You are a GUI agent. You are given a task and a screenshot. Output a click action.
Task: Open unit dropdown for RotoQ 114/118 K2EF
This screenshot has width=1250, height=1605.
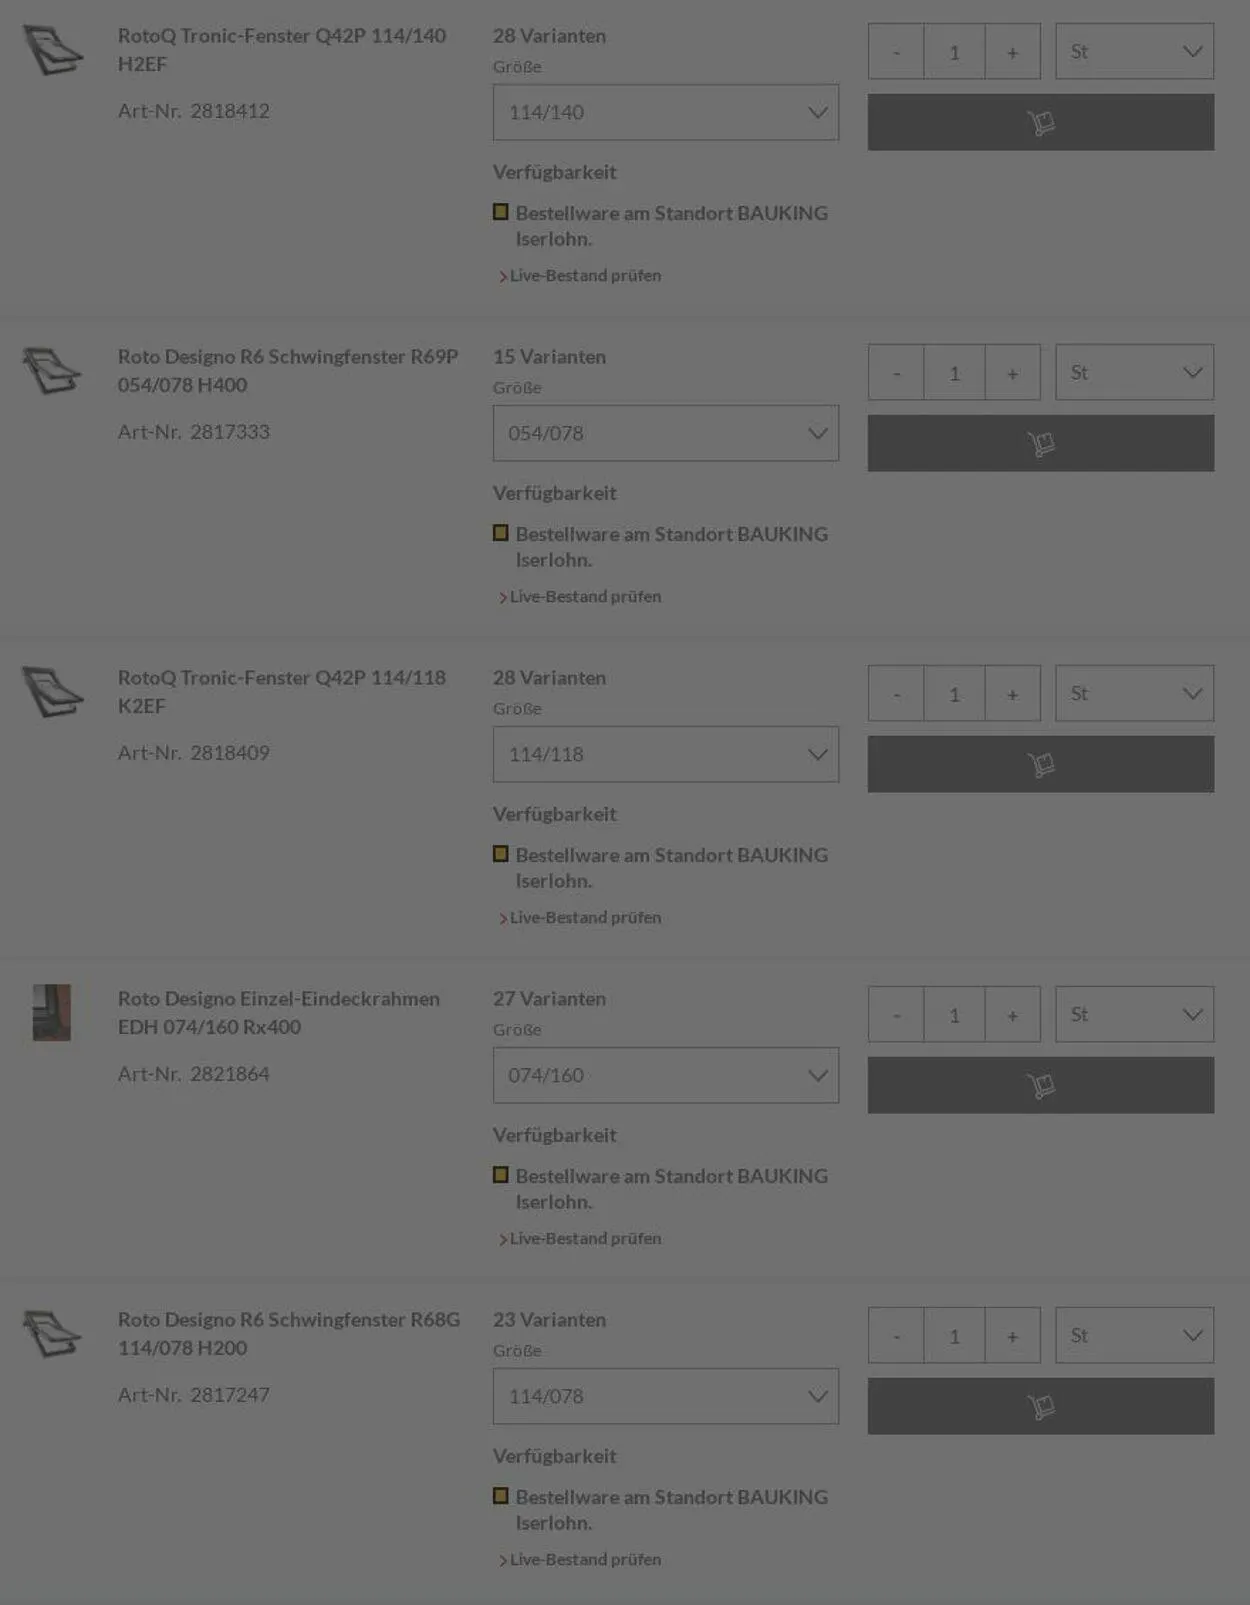click(x=1134, y=693)
